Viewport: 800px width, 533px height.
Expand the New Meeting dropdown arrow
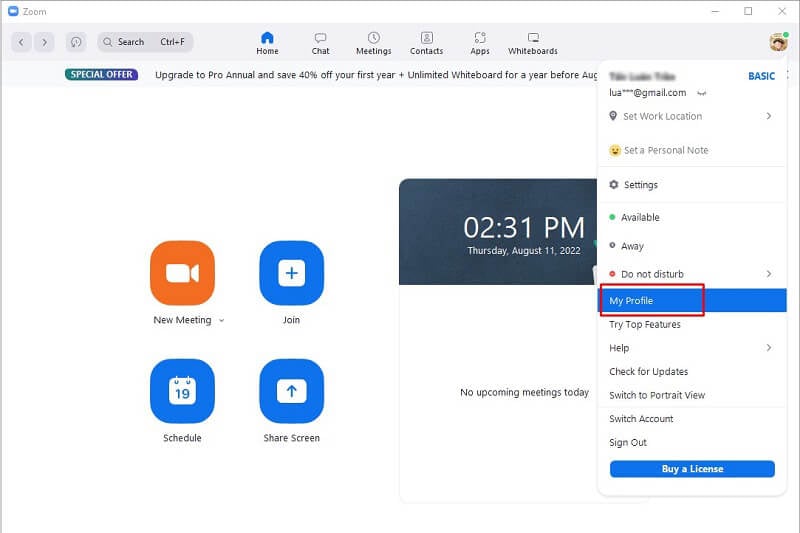point(221,320)
